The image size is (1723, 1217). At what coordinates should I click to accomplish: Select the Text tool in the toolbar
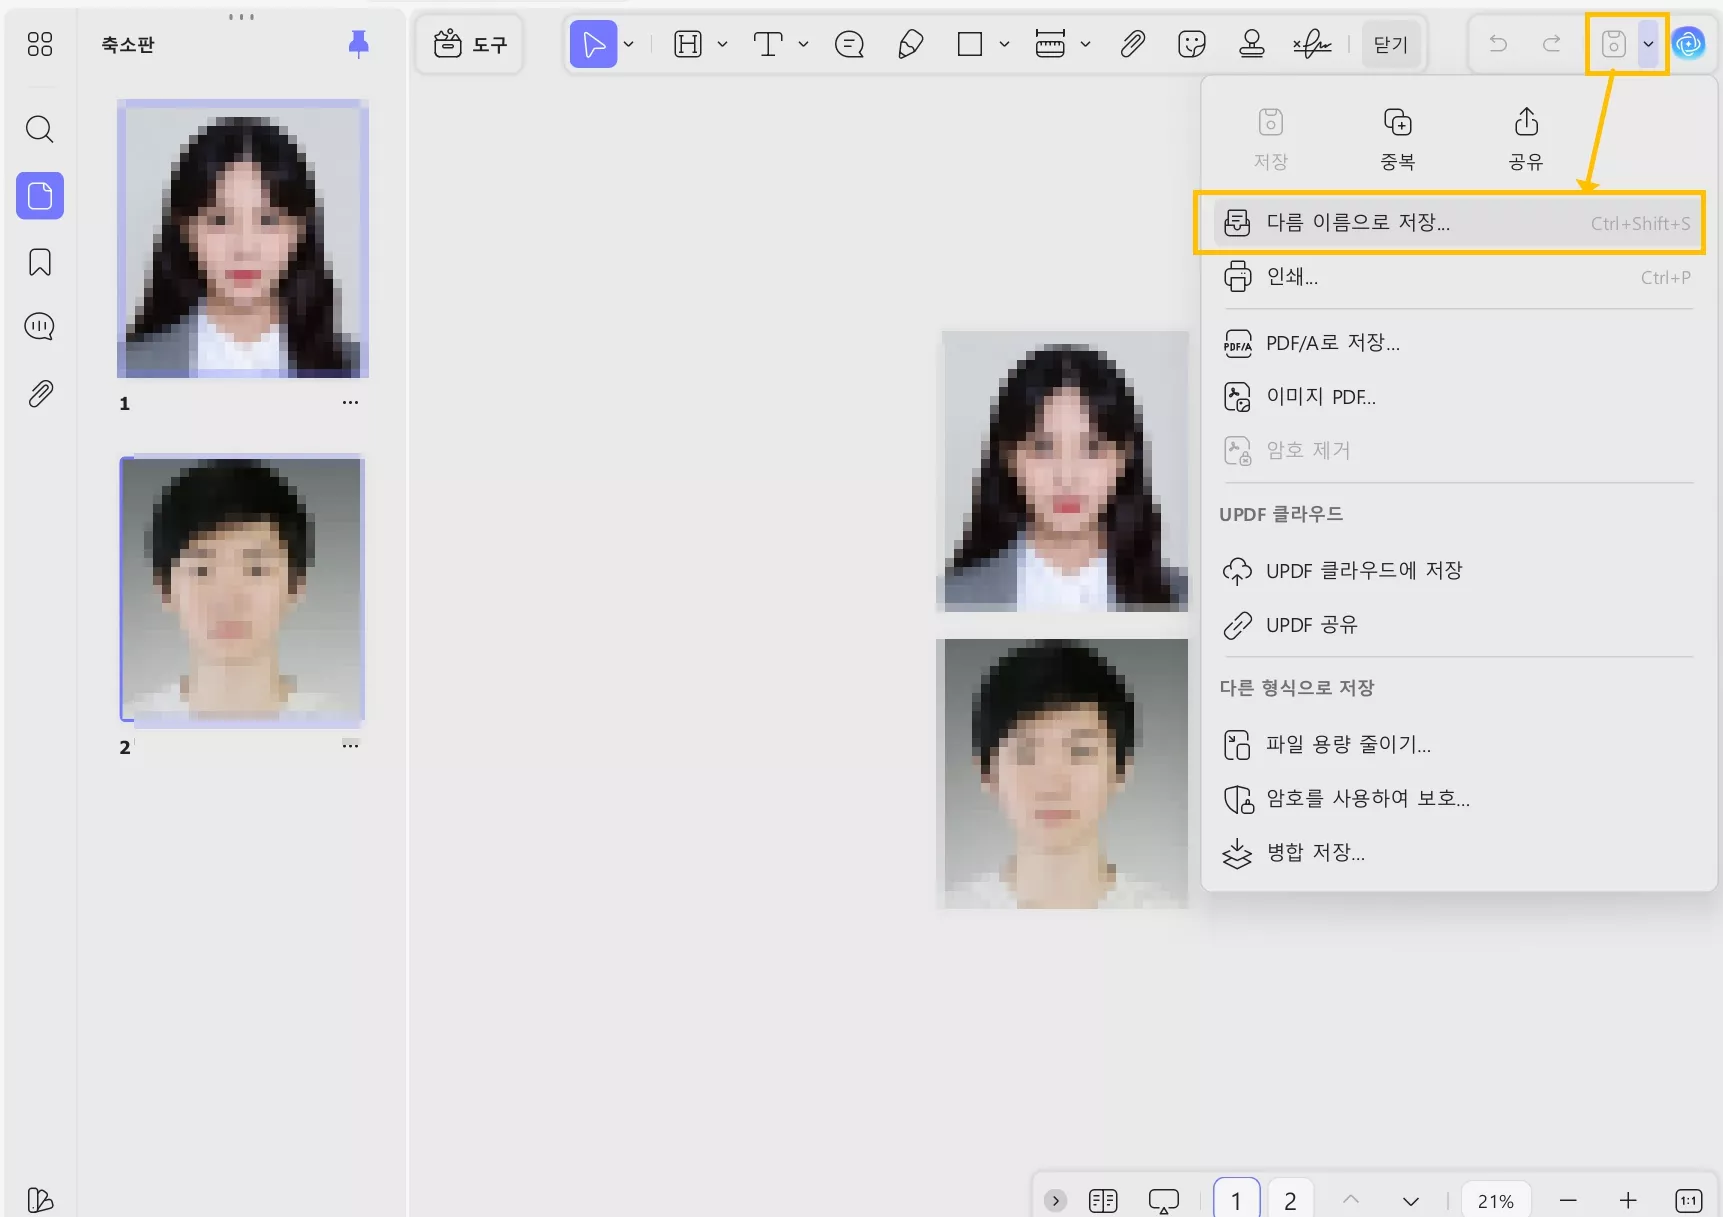coord(768,44)
